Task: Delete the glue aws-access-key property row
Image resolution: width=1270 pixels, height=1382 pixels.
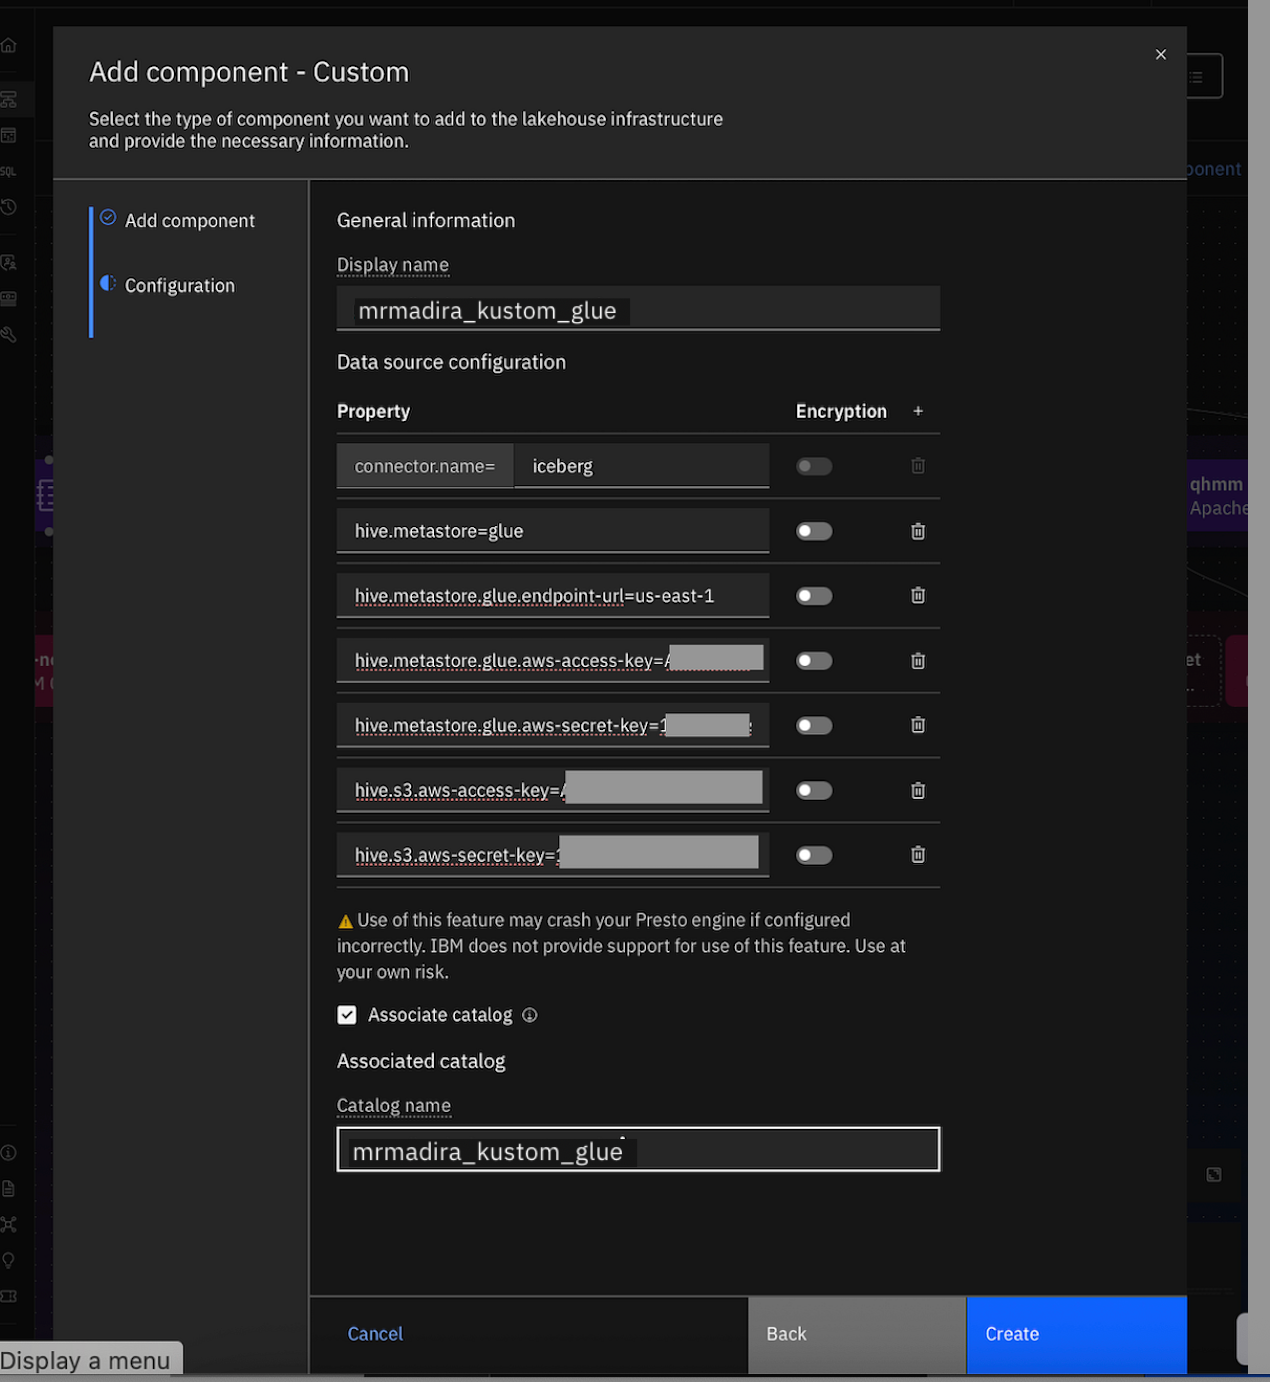Action: click(x=918, y=660)
